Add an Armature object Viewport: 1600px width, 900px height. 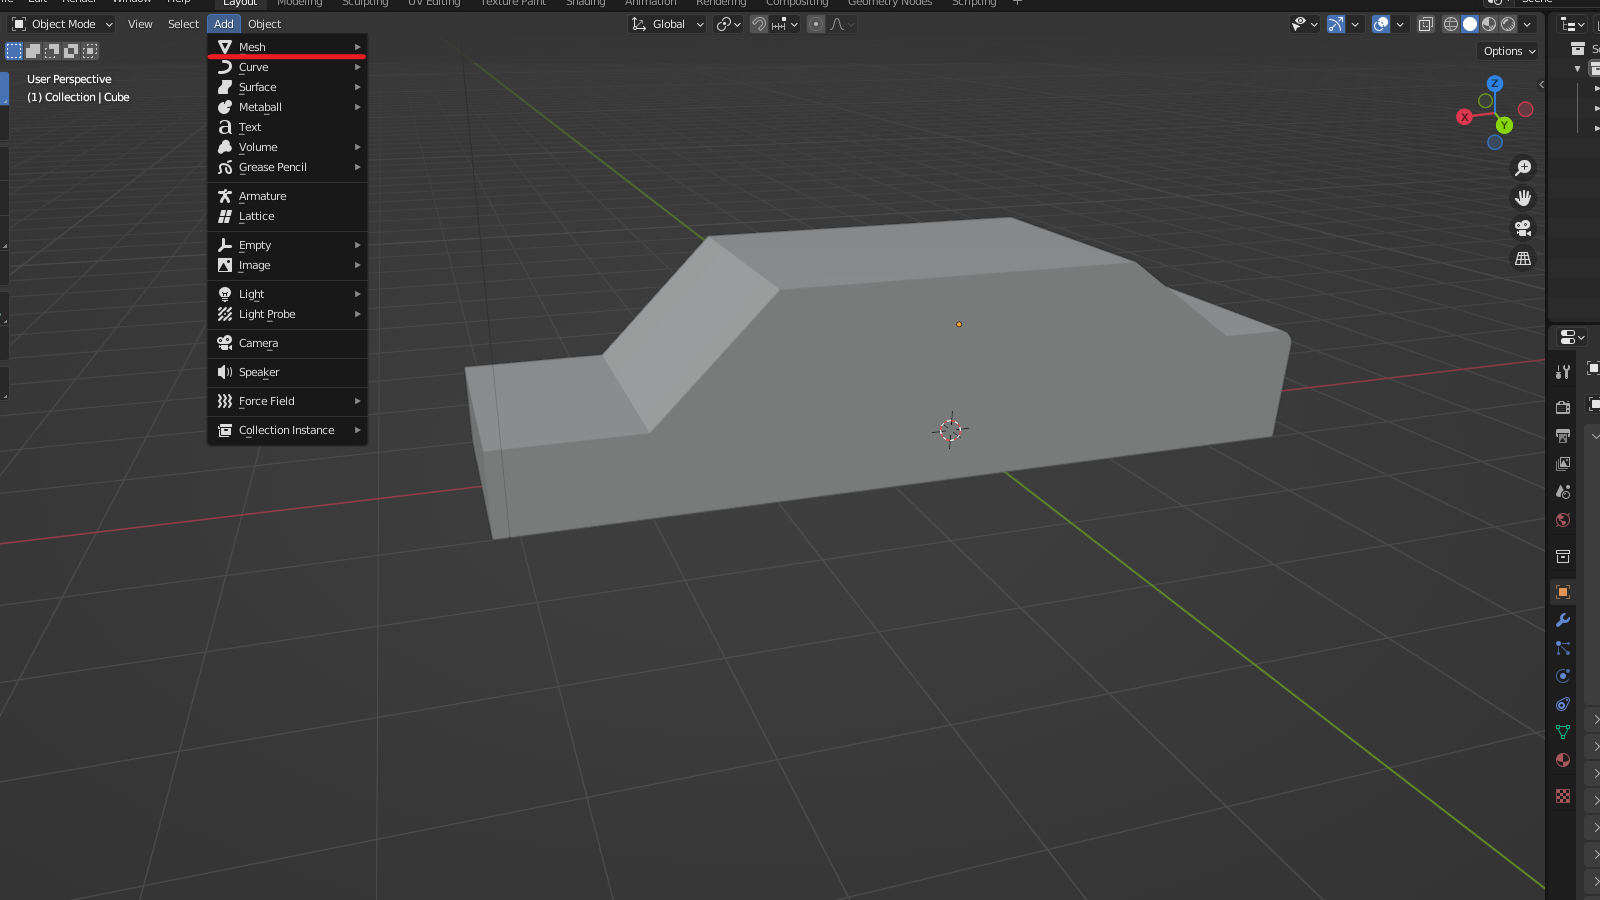[288, 196]
